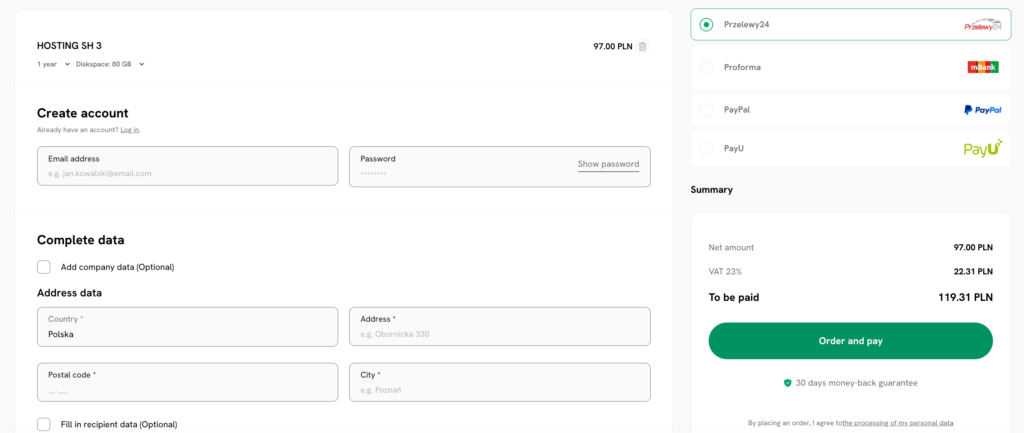Click the VAT 23% amount 22.31 PLN
1024x433 pixels.
coord(973,271)
